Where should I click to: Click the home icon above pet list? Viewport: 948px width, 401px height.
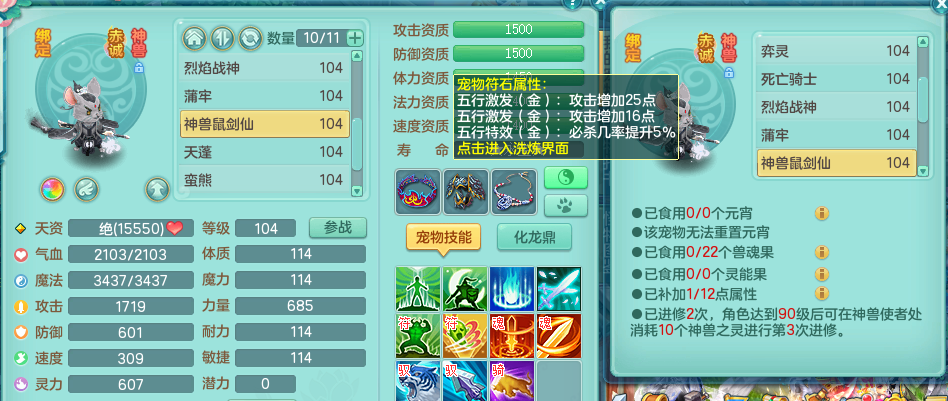point(194,38)
